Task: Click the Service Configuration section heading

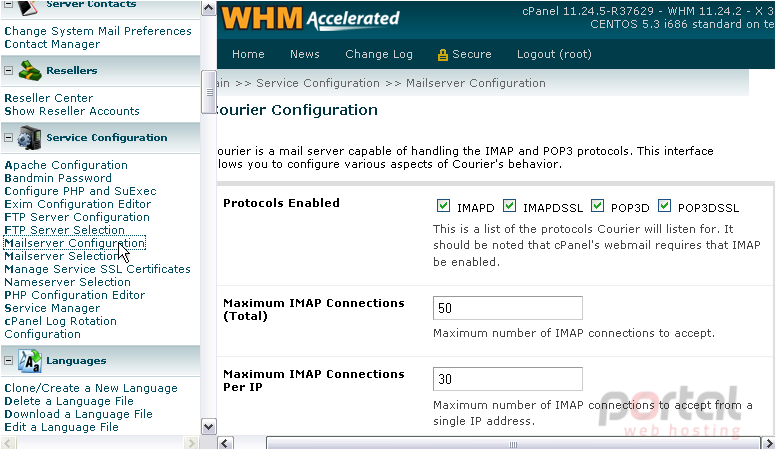Action: [106, 138]
